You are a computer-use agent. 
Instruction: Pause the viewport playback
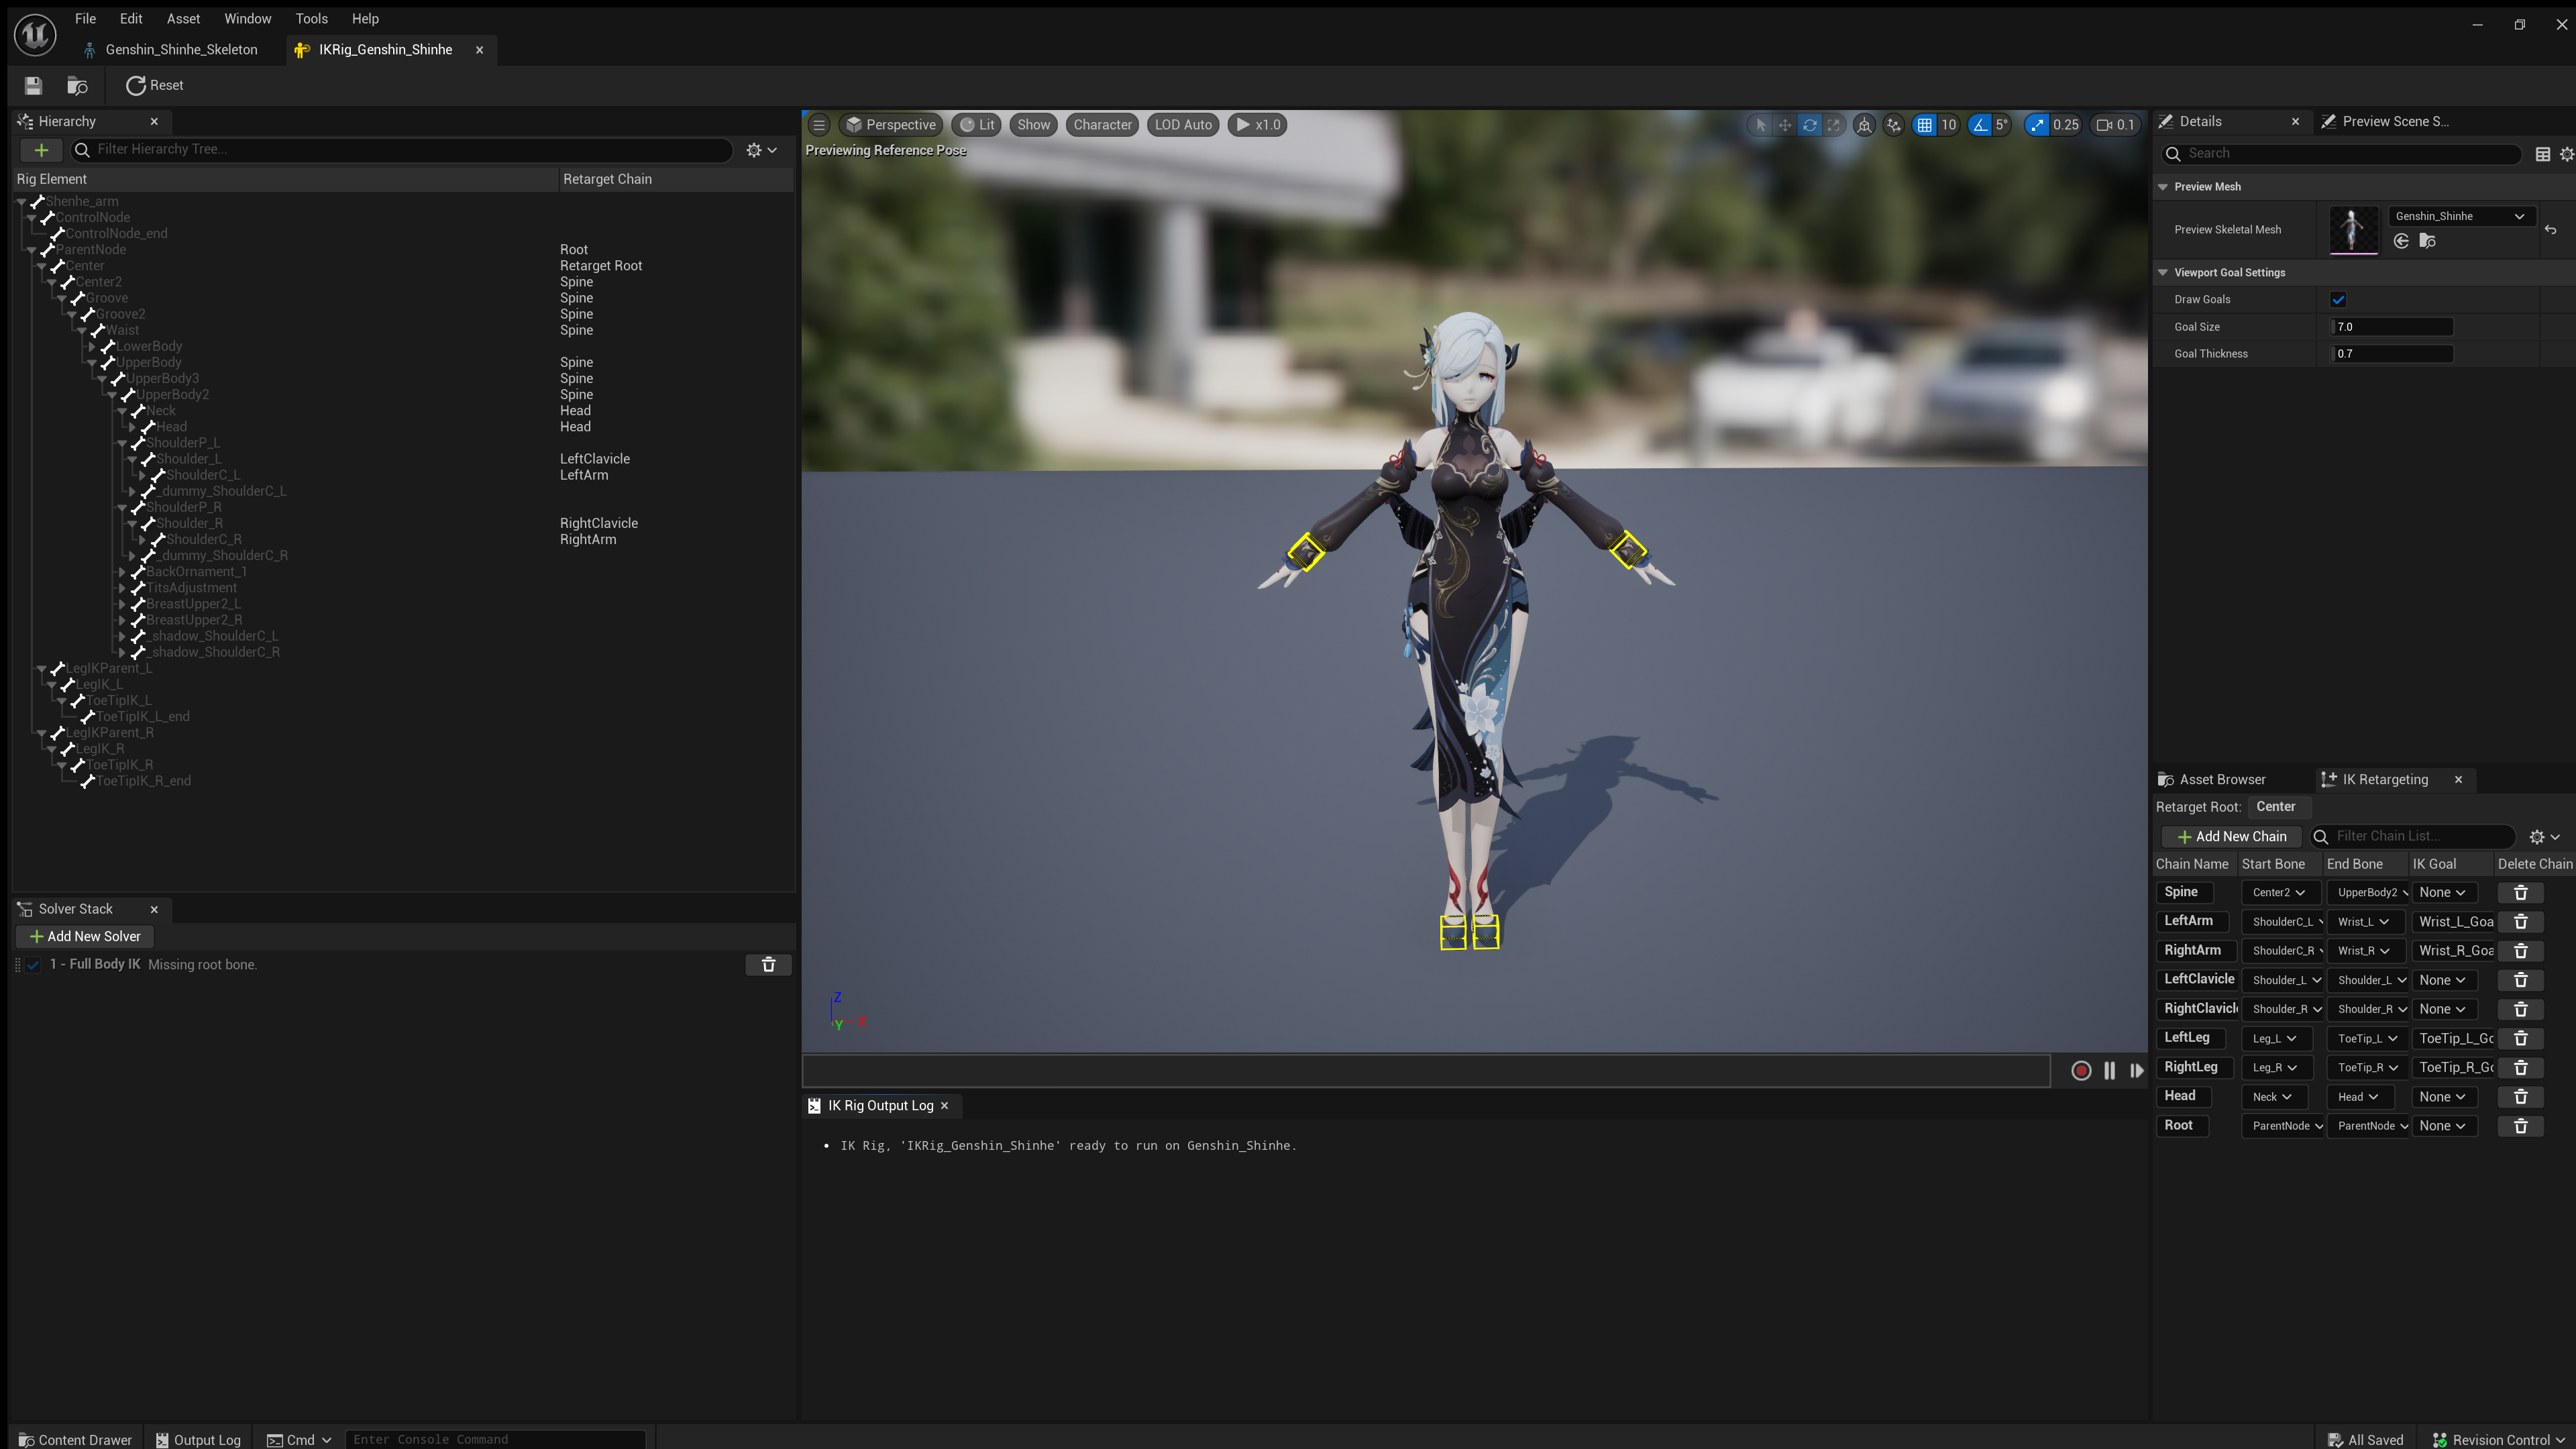(x=2109, y=1071)
